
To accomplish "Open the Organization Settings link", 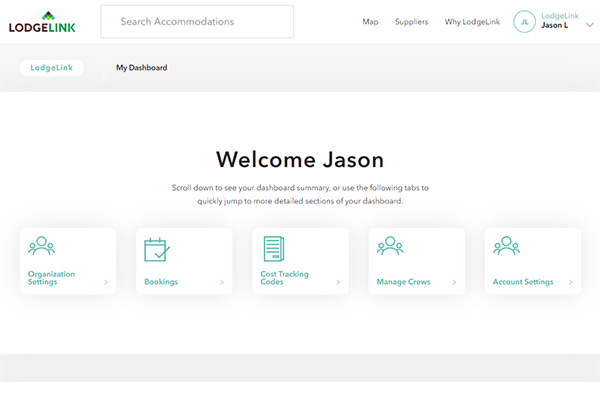I will coord(51,278).
